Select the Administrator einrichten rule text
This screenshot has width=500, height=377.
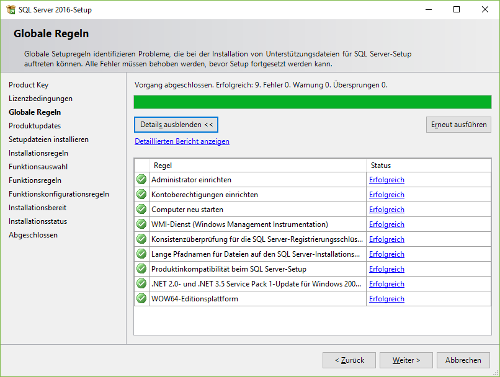[x=191, y=180]
